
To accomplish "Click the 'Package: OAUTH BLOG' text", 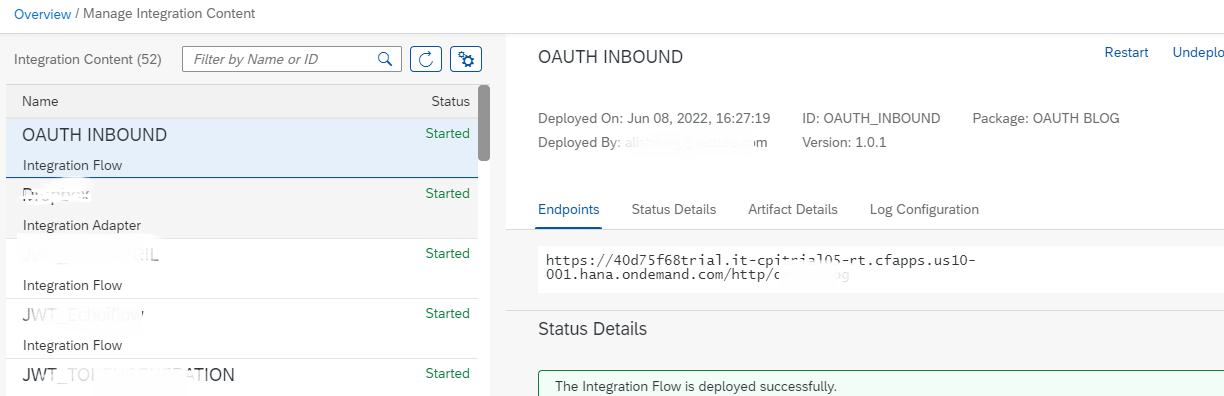I will (x=1046, y=118).
